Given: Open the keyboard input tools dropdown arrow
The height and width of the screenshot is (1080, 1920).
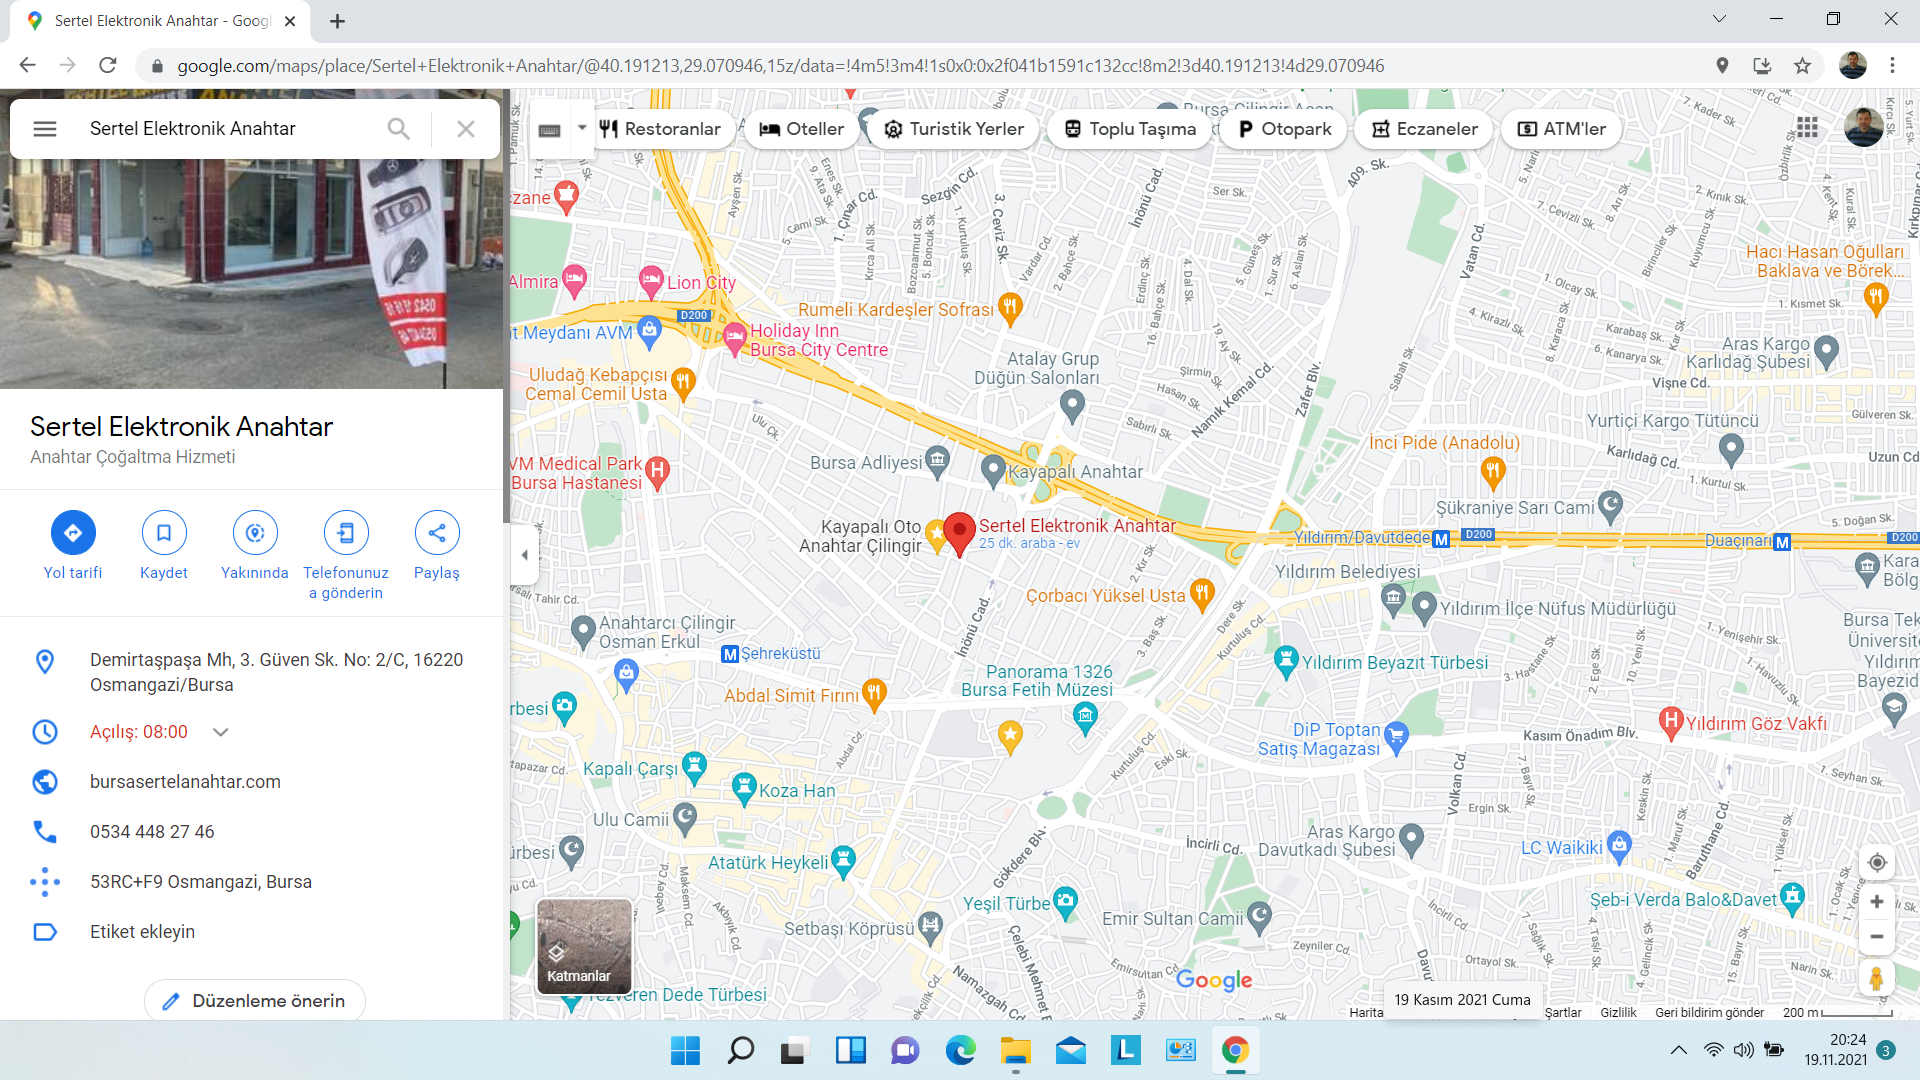Looking at the screenshot, I should (582, 128).
